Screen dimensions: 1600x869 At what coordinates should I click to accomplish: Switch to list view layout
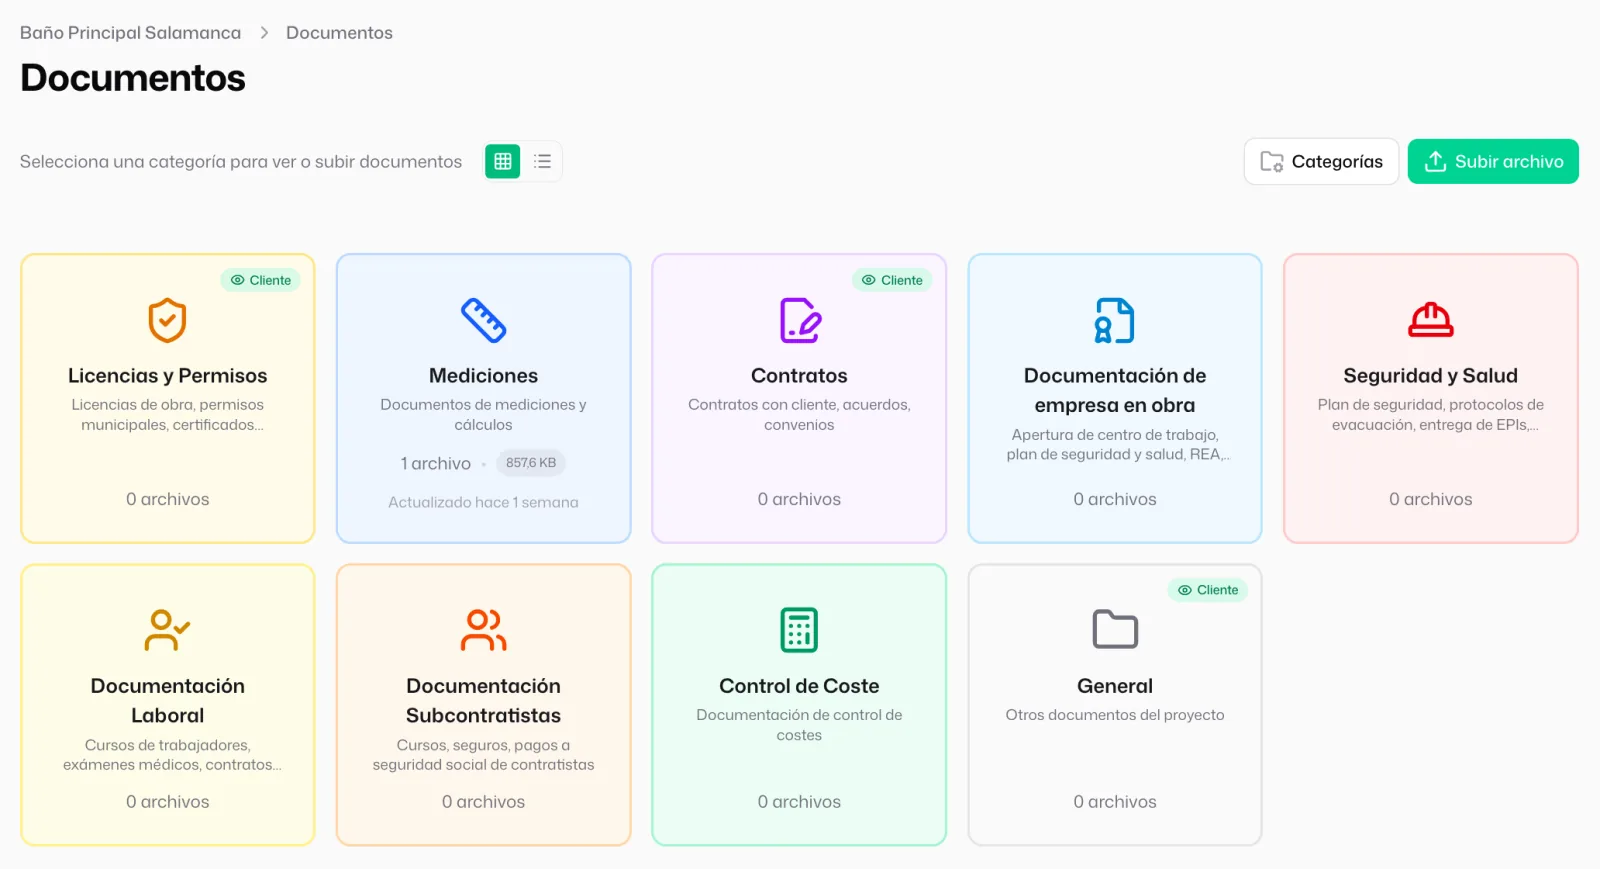coord(542,161)
